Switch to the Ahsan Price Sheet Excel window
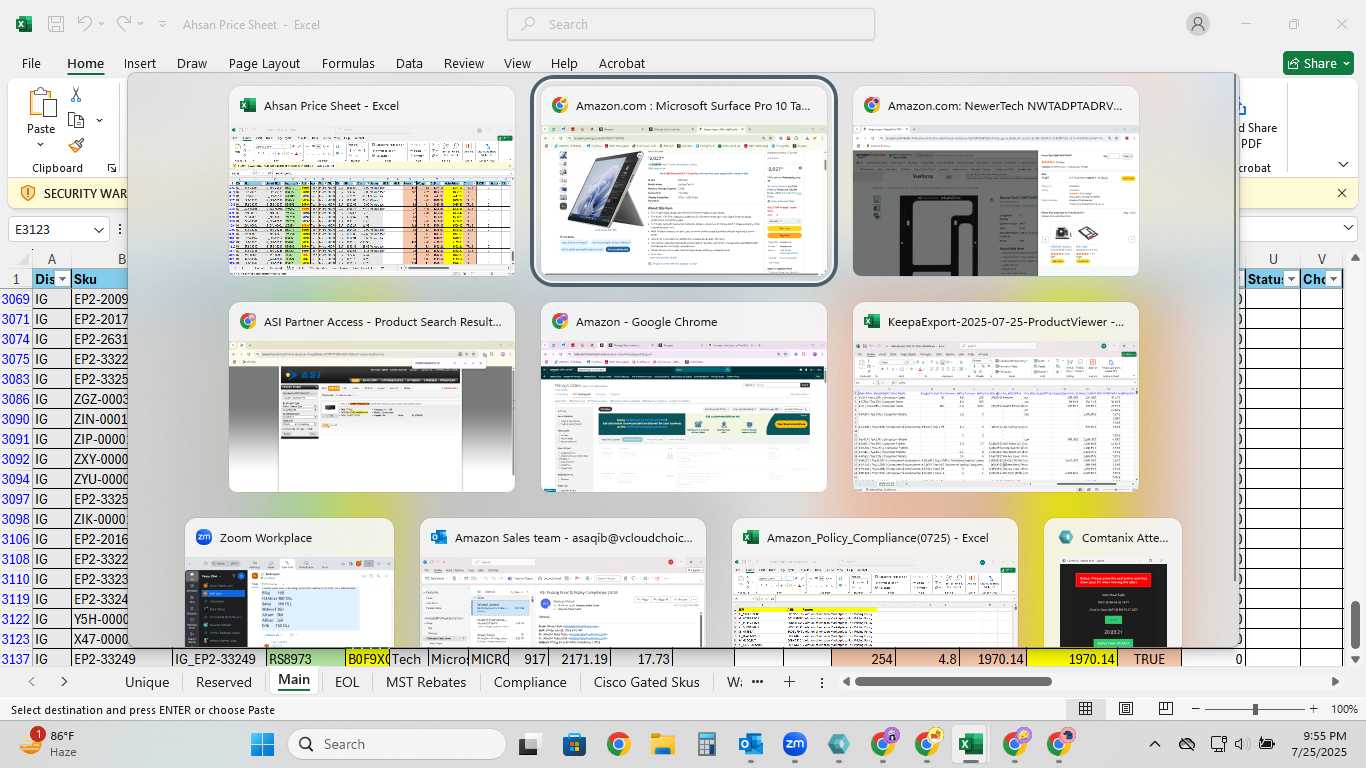The image size is (1366, 768). (372, 181)
